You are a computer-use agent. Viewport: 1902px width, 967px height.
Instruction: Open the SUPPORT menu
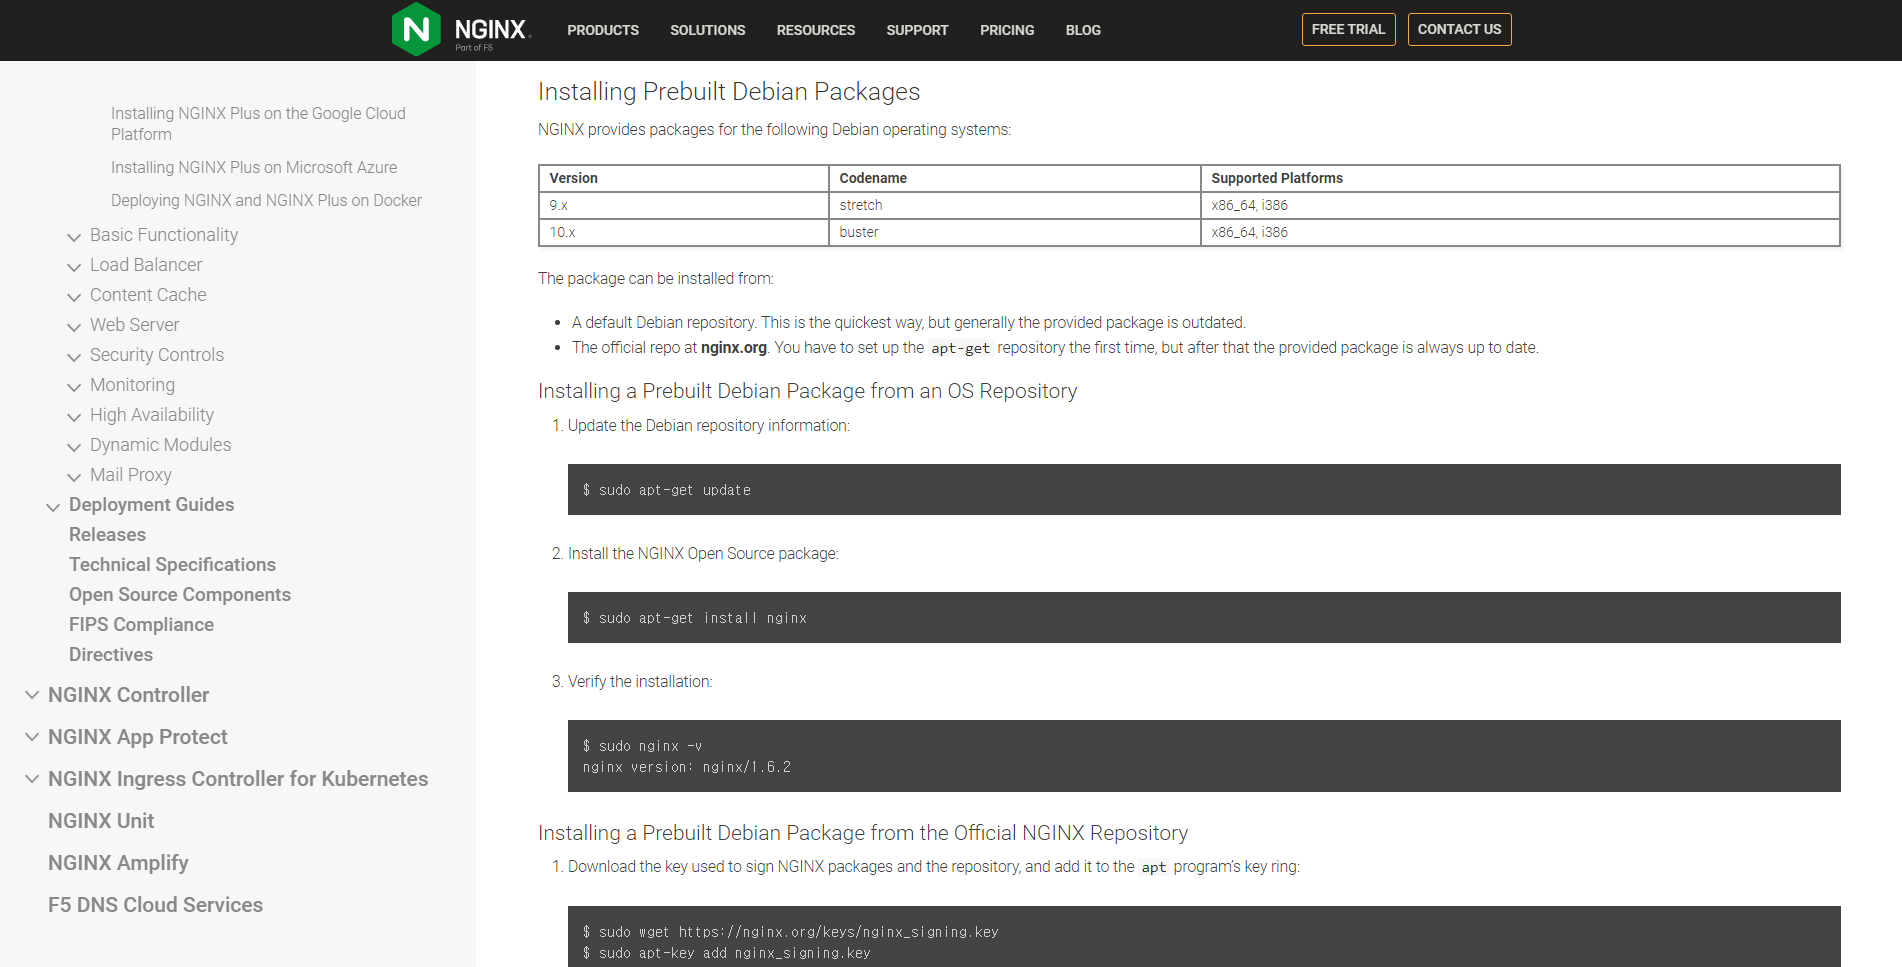click(917, 30)
